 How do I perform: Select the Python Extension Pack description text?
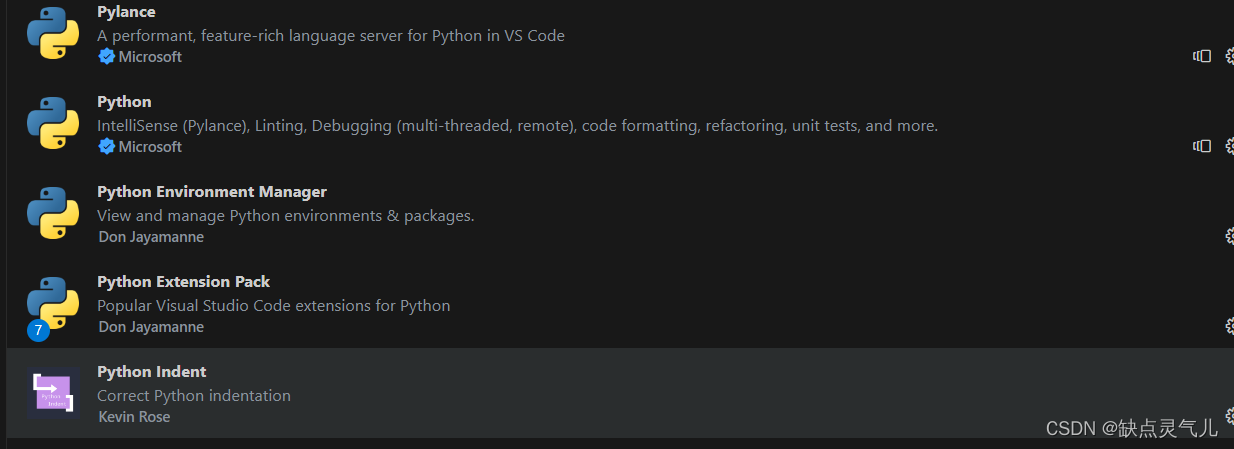click(273, 306)
